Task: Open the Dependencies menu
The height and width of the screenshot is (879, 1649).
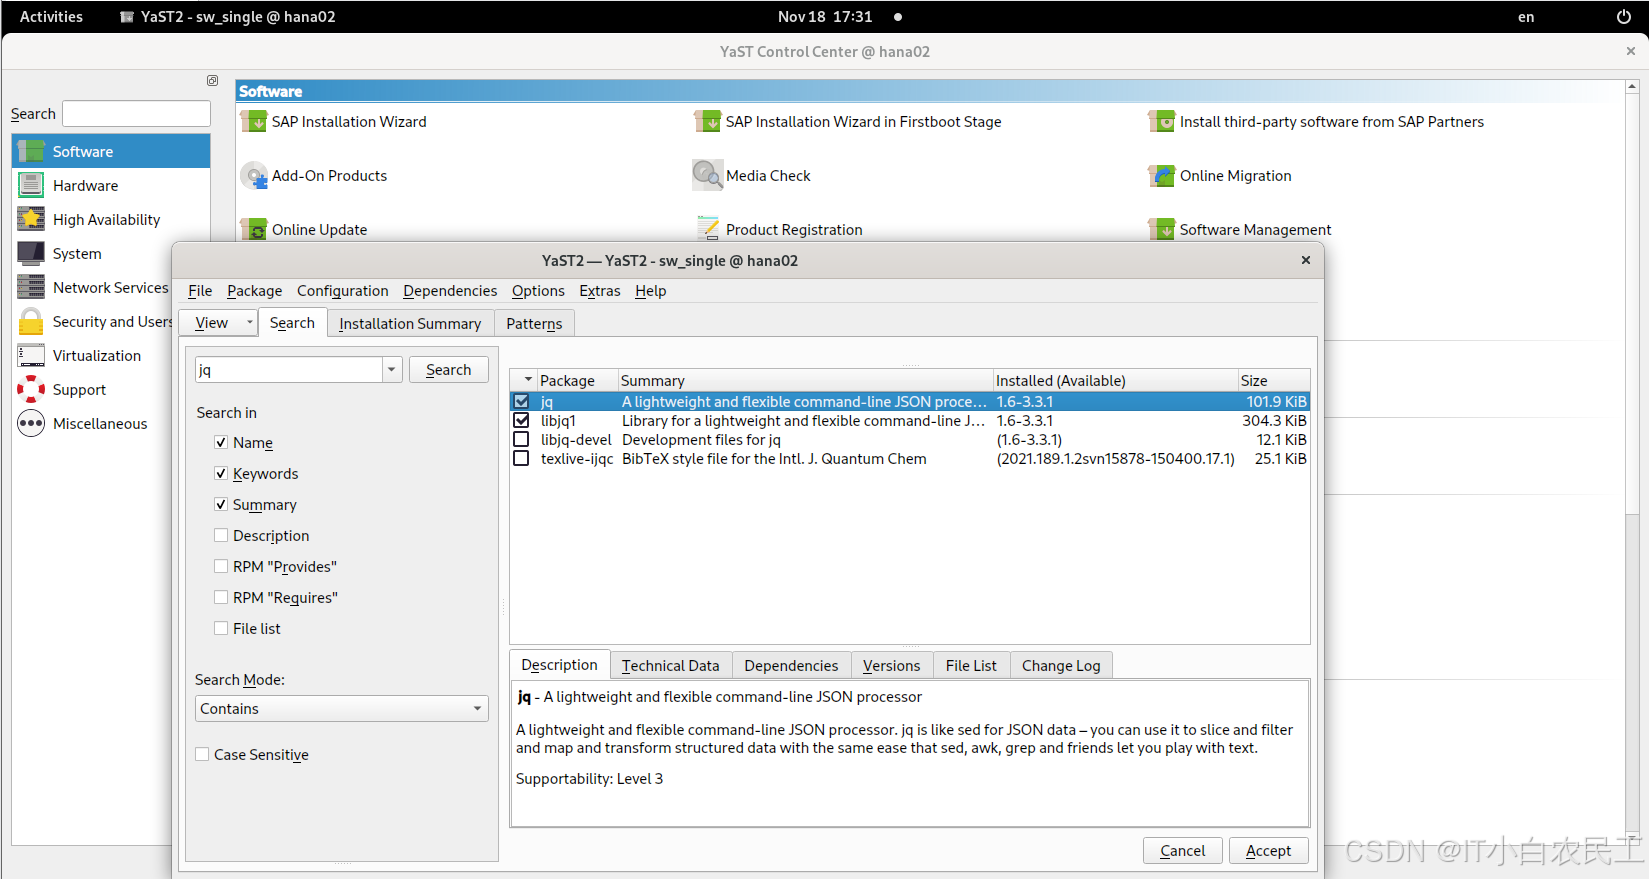Action: click(x=450, y=291)
